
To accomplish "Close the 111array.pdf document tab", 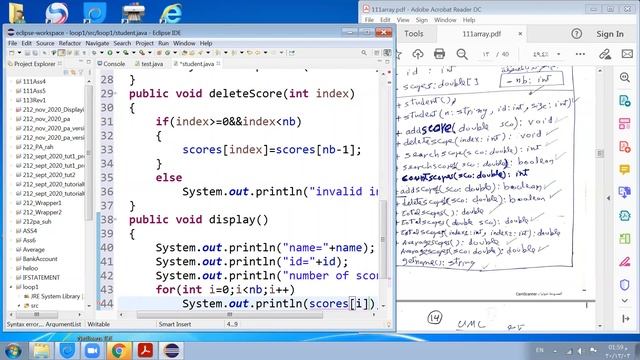I will point(520,34).
